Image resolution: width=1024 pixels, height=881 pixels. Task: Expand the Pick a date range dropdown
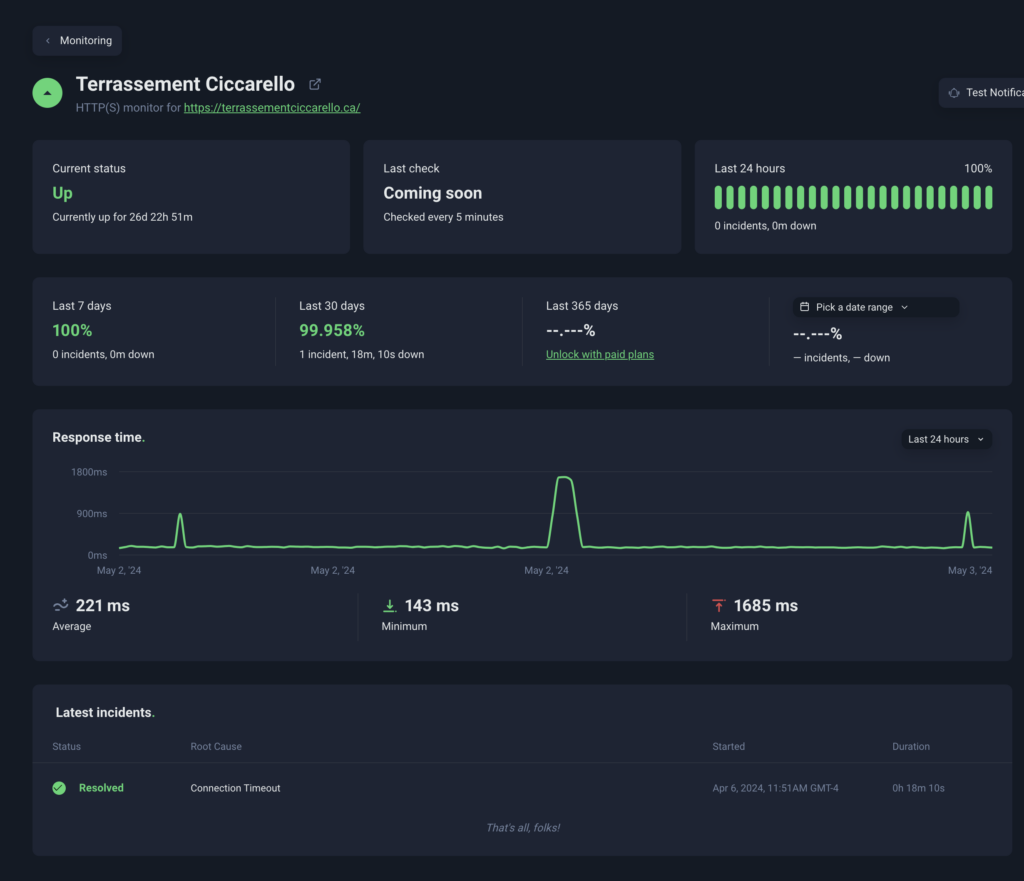[x=875, y=307]
